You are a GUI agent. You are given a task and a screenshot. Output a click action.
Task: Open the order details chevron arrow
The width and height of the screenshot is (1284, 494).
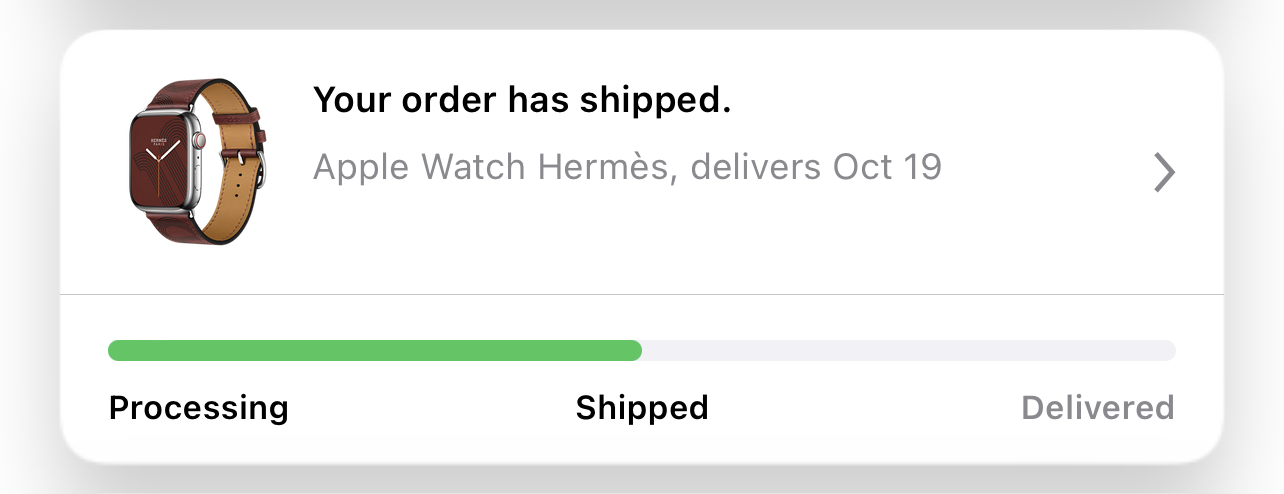(x=1163, y=173)
